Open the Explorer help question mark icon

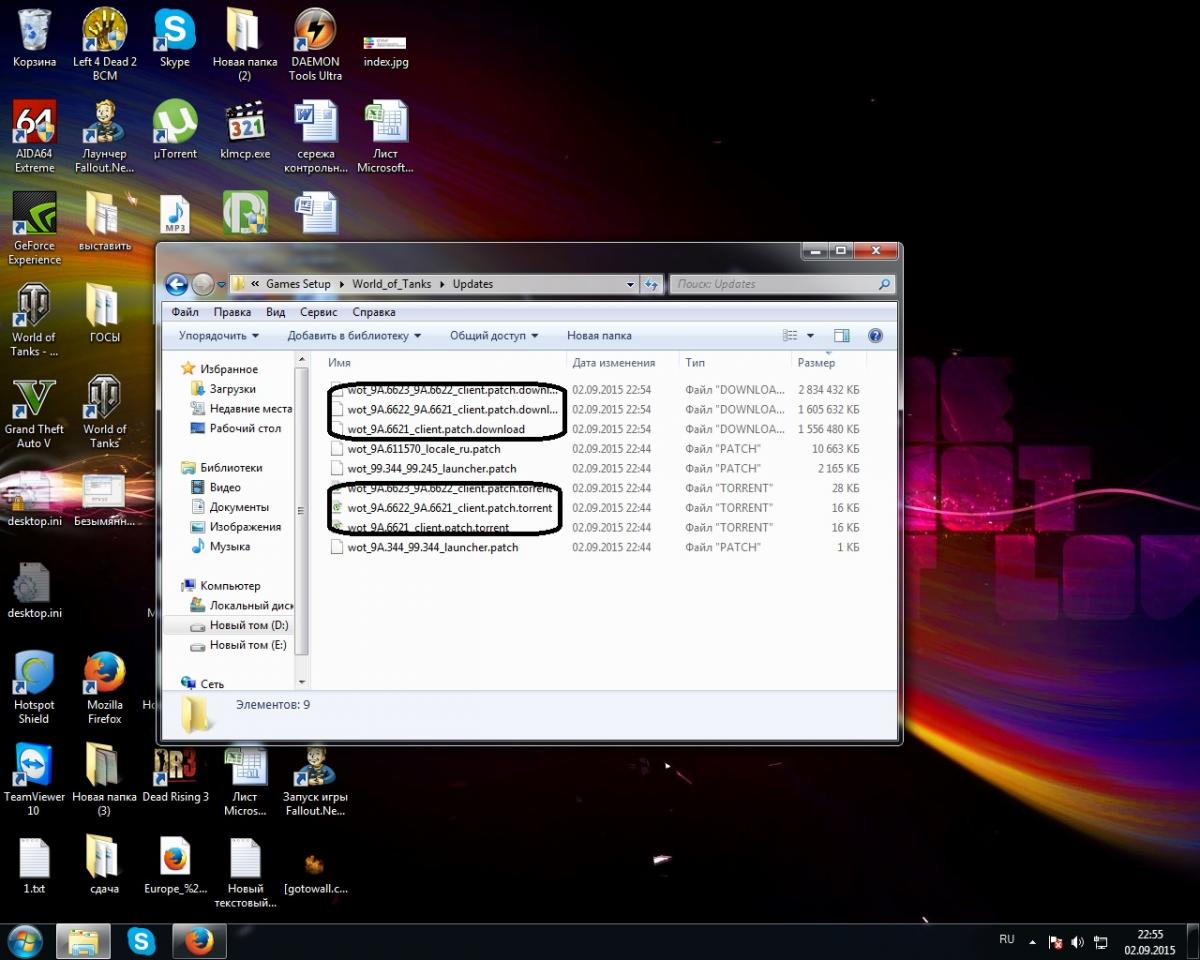pyautogui.click(x=875, y=336)
